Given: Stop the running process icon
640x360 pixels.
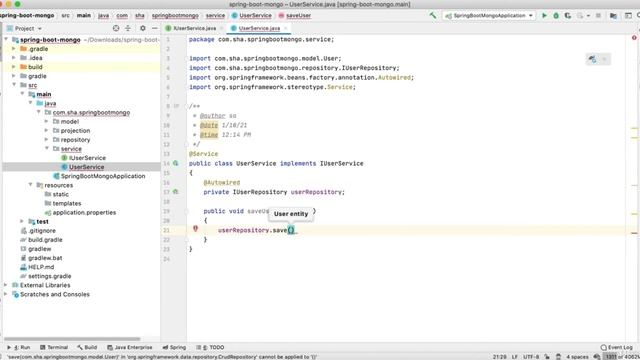Looking at the screenshot, I should (x=598, y=16).
